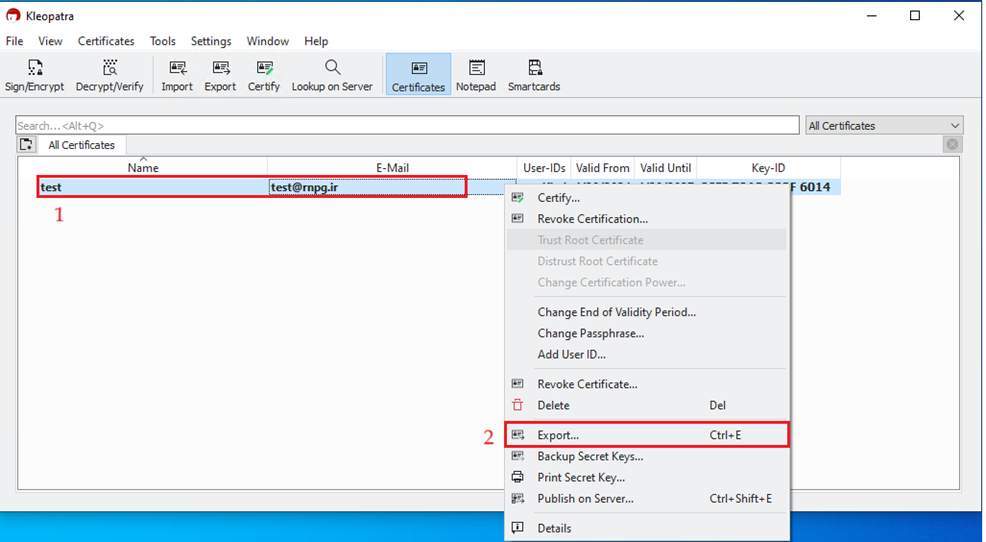Open the All Certificates filter dropdown

tap(884, 126)
